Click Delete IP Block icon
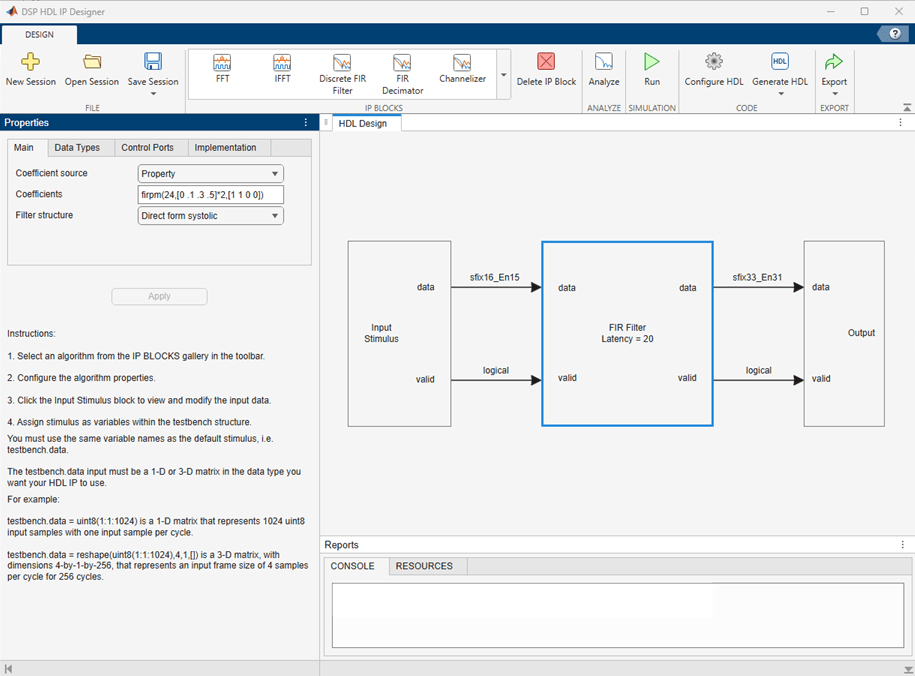The width and height of the screenshot is (915, 676). 546,61
